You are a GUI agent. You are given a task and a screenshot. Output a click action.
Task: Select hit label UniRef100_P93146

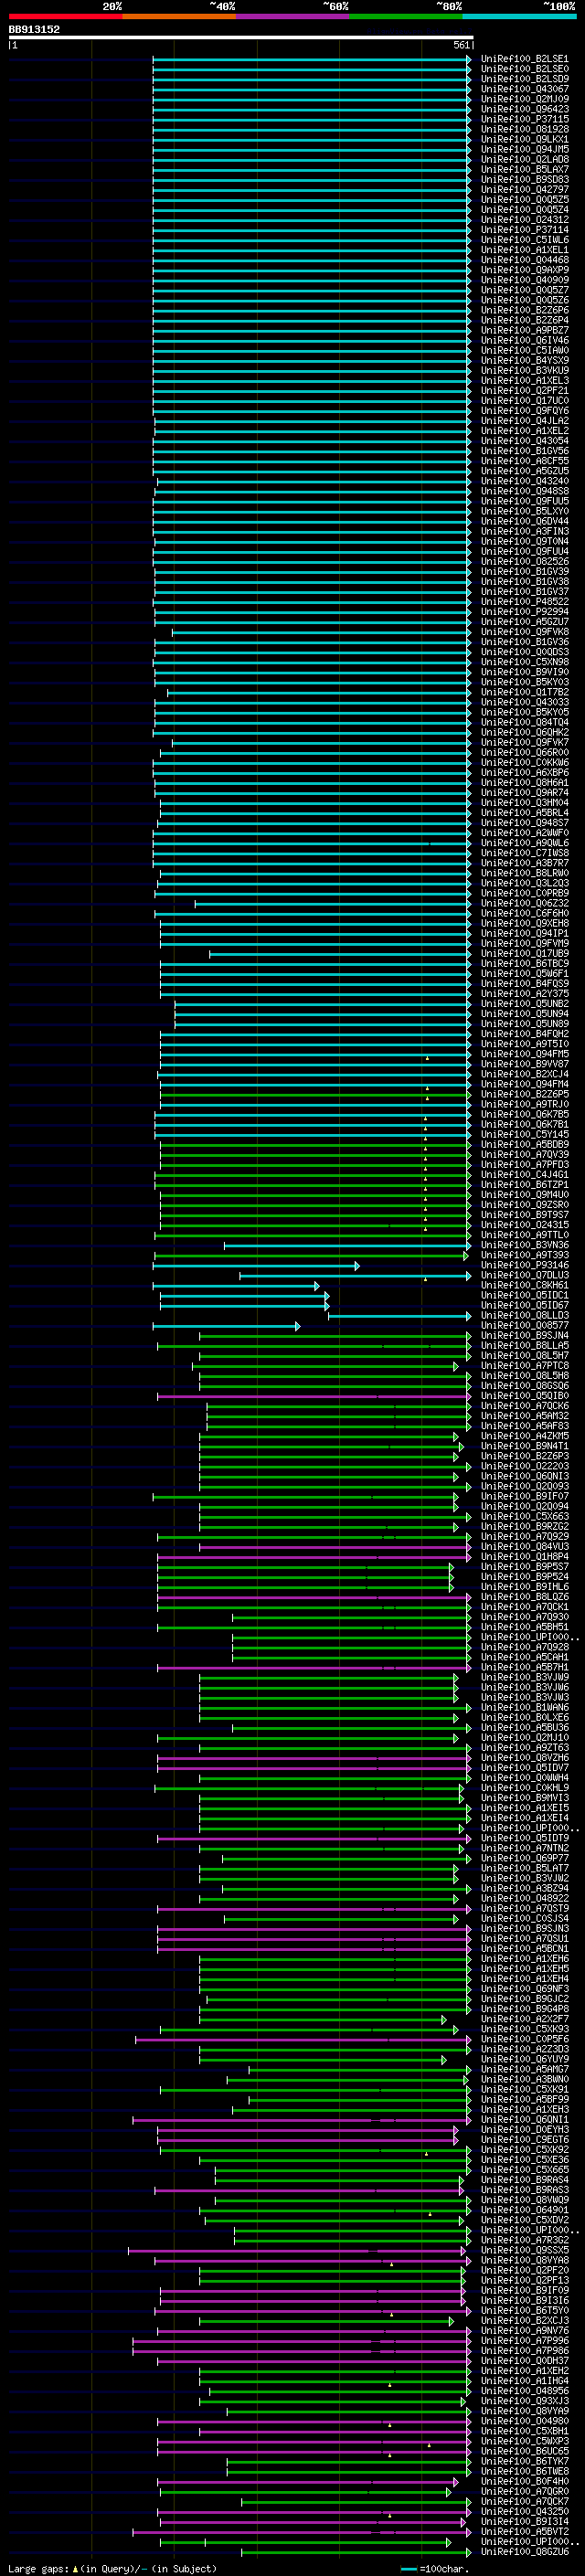click(525, 1265)
